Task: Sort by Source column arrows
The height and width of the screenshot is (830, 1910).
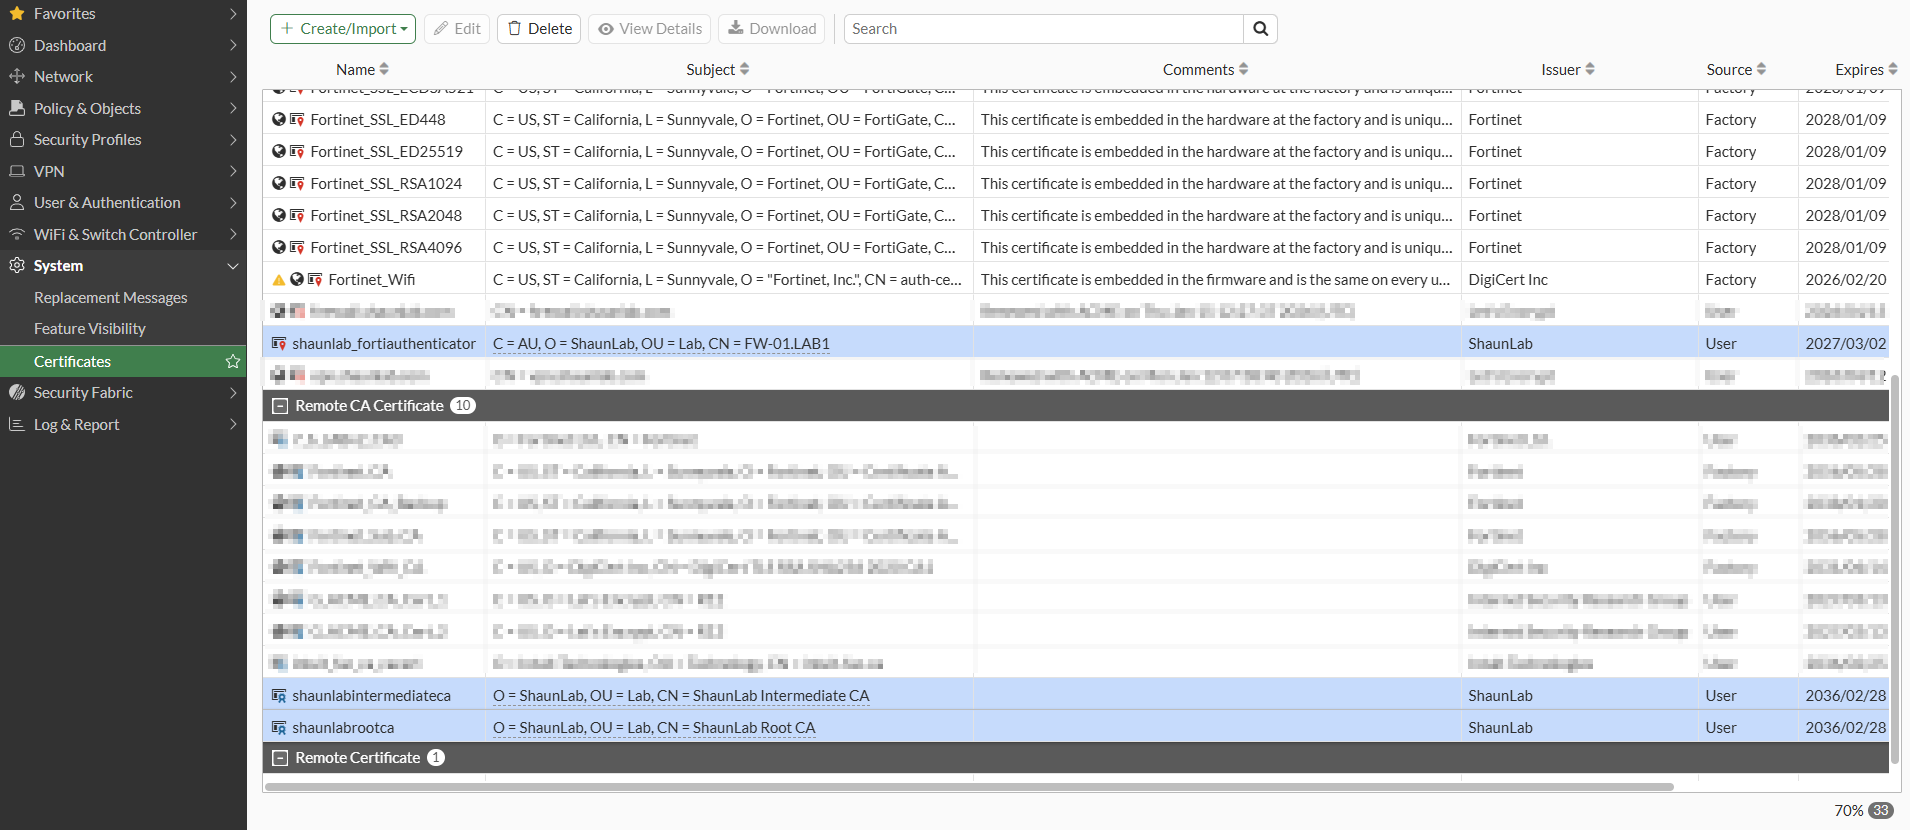Action: click(x=1761, y=69)
